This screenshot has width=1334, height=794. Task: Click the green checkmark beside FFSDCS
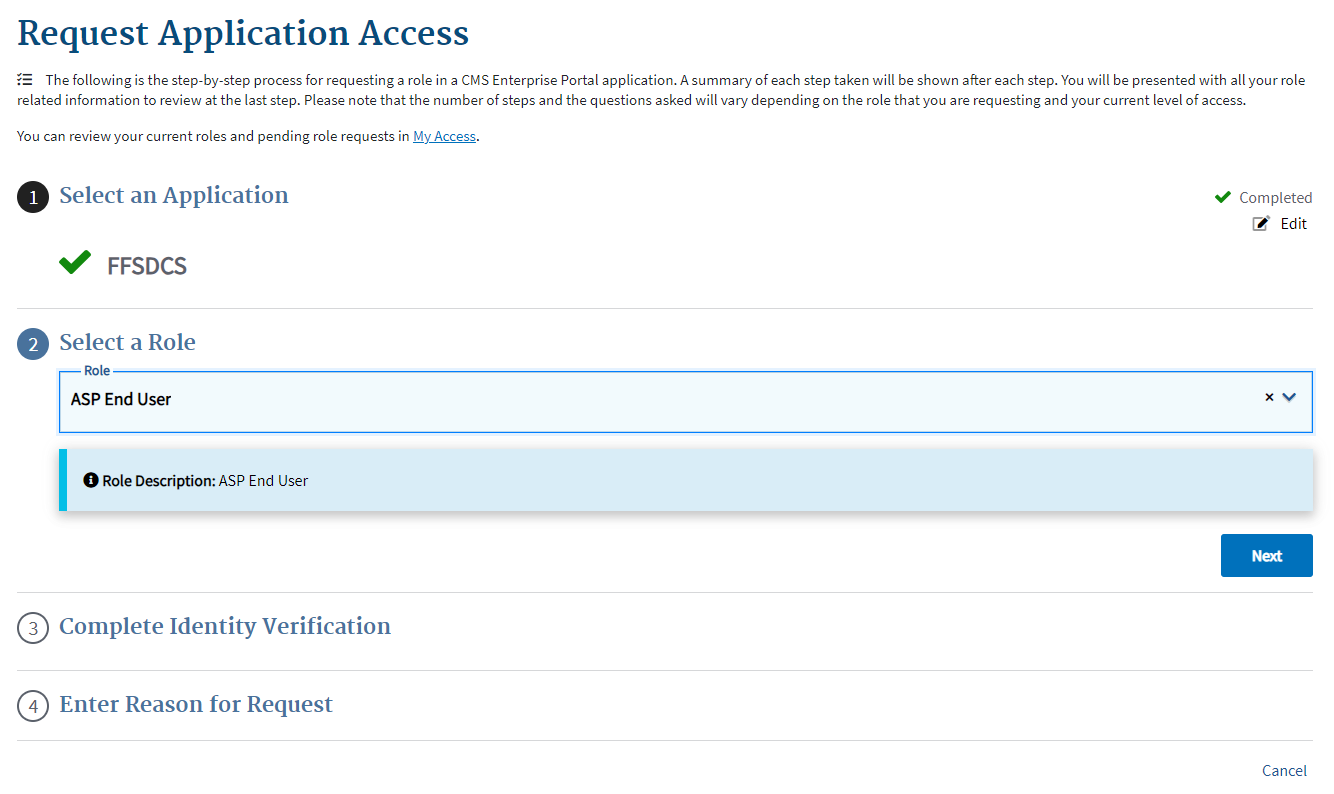pyautogui.click(x=75, y=263)
